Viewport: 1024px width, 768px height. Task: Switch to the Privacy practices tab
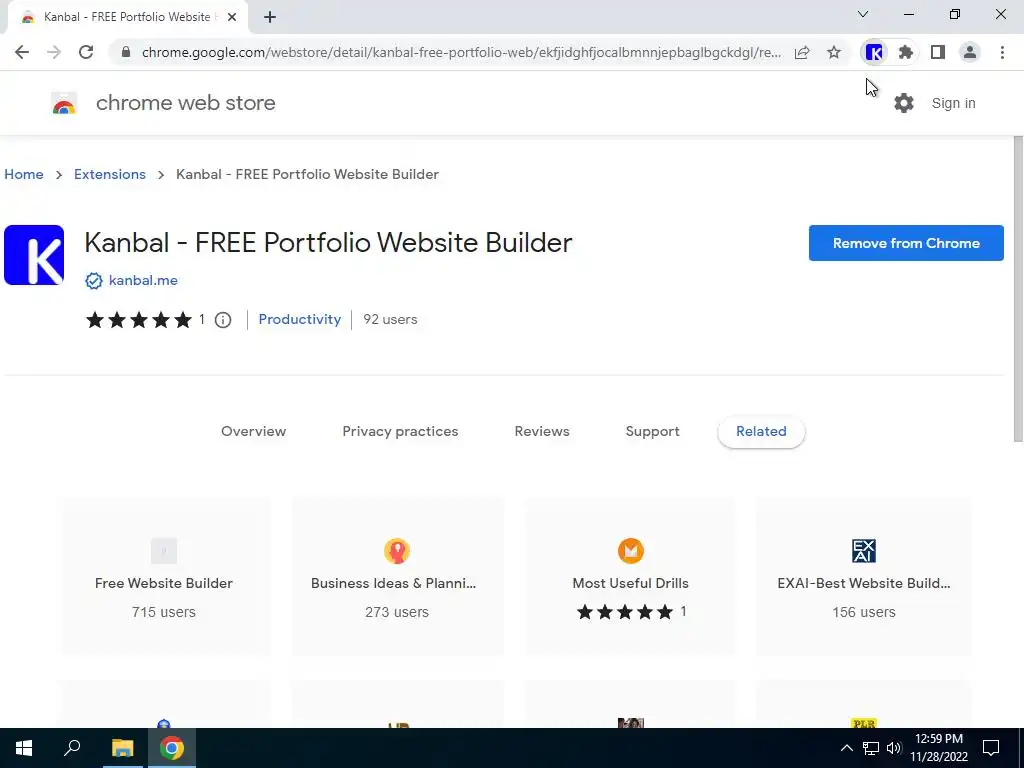400,432
